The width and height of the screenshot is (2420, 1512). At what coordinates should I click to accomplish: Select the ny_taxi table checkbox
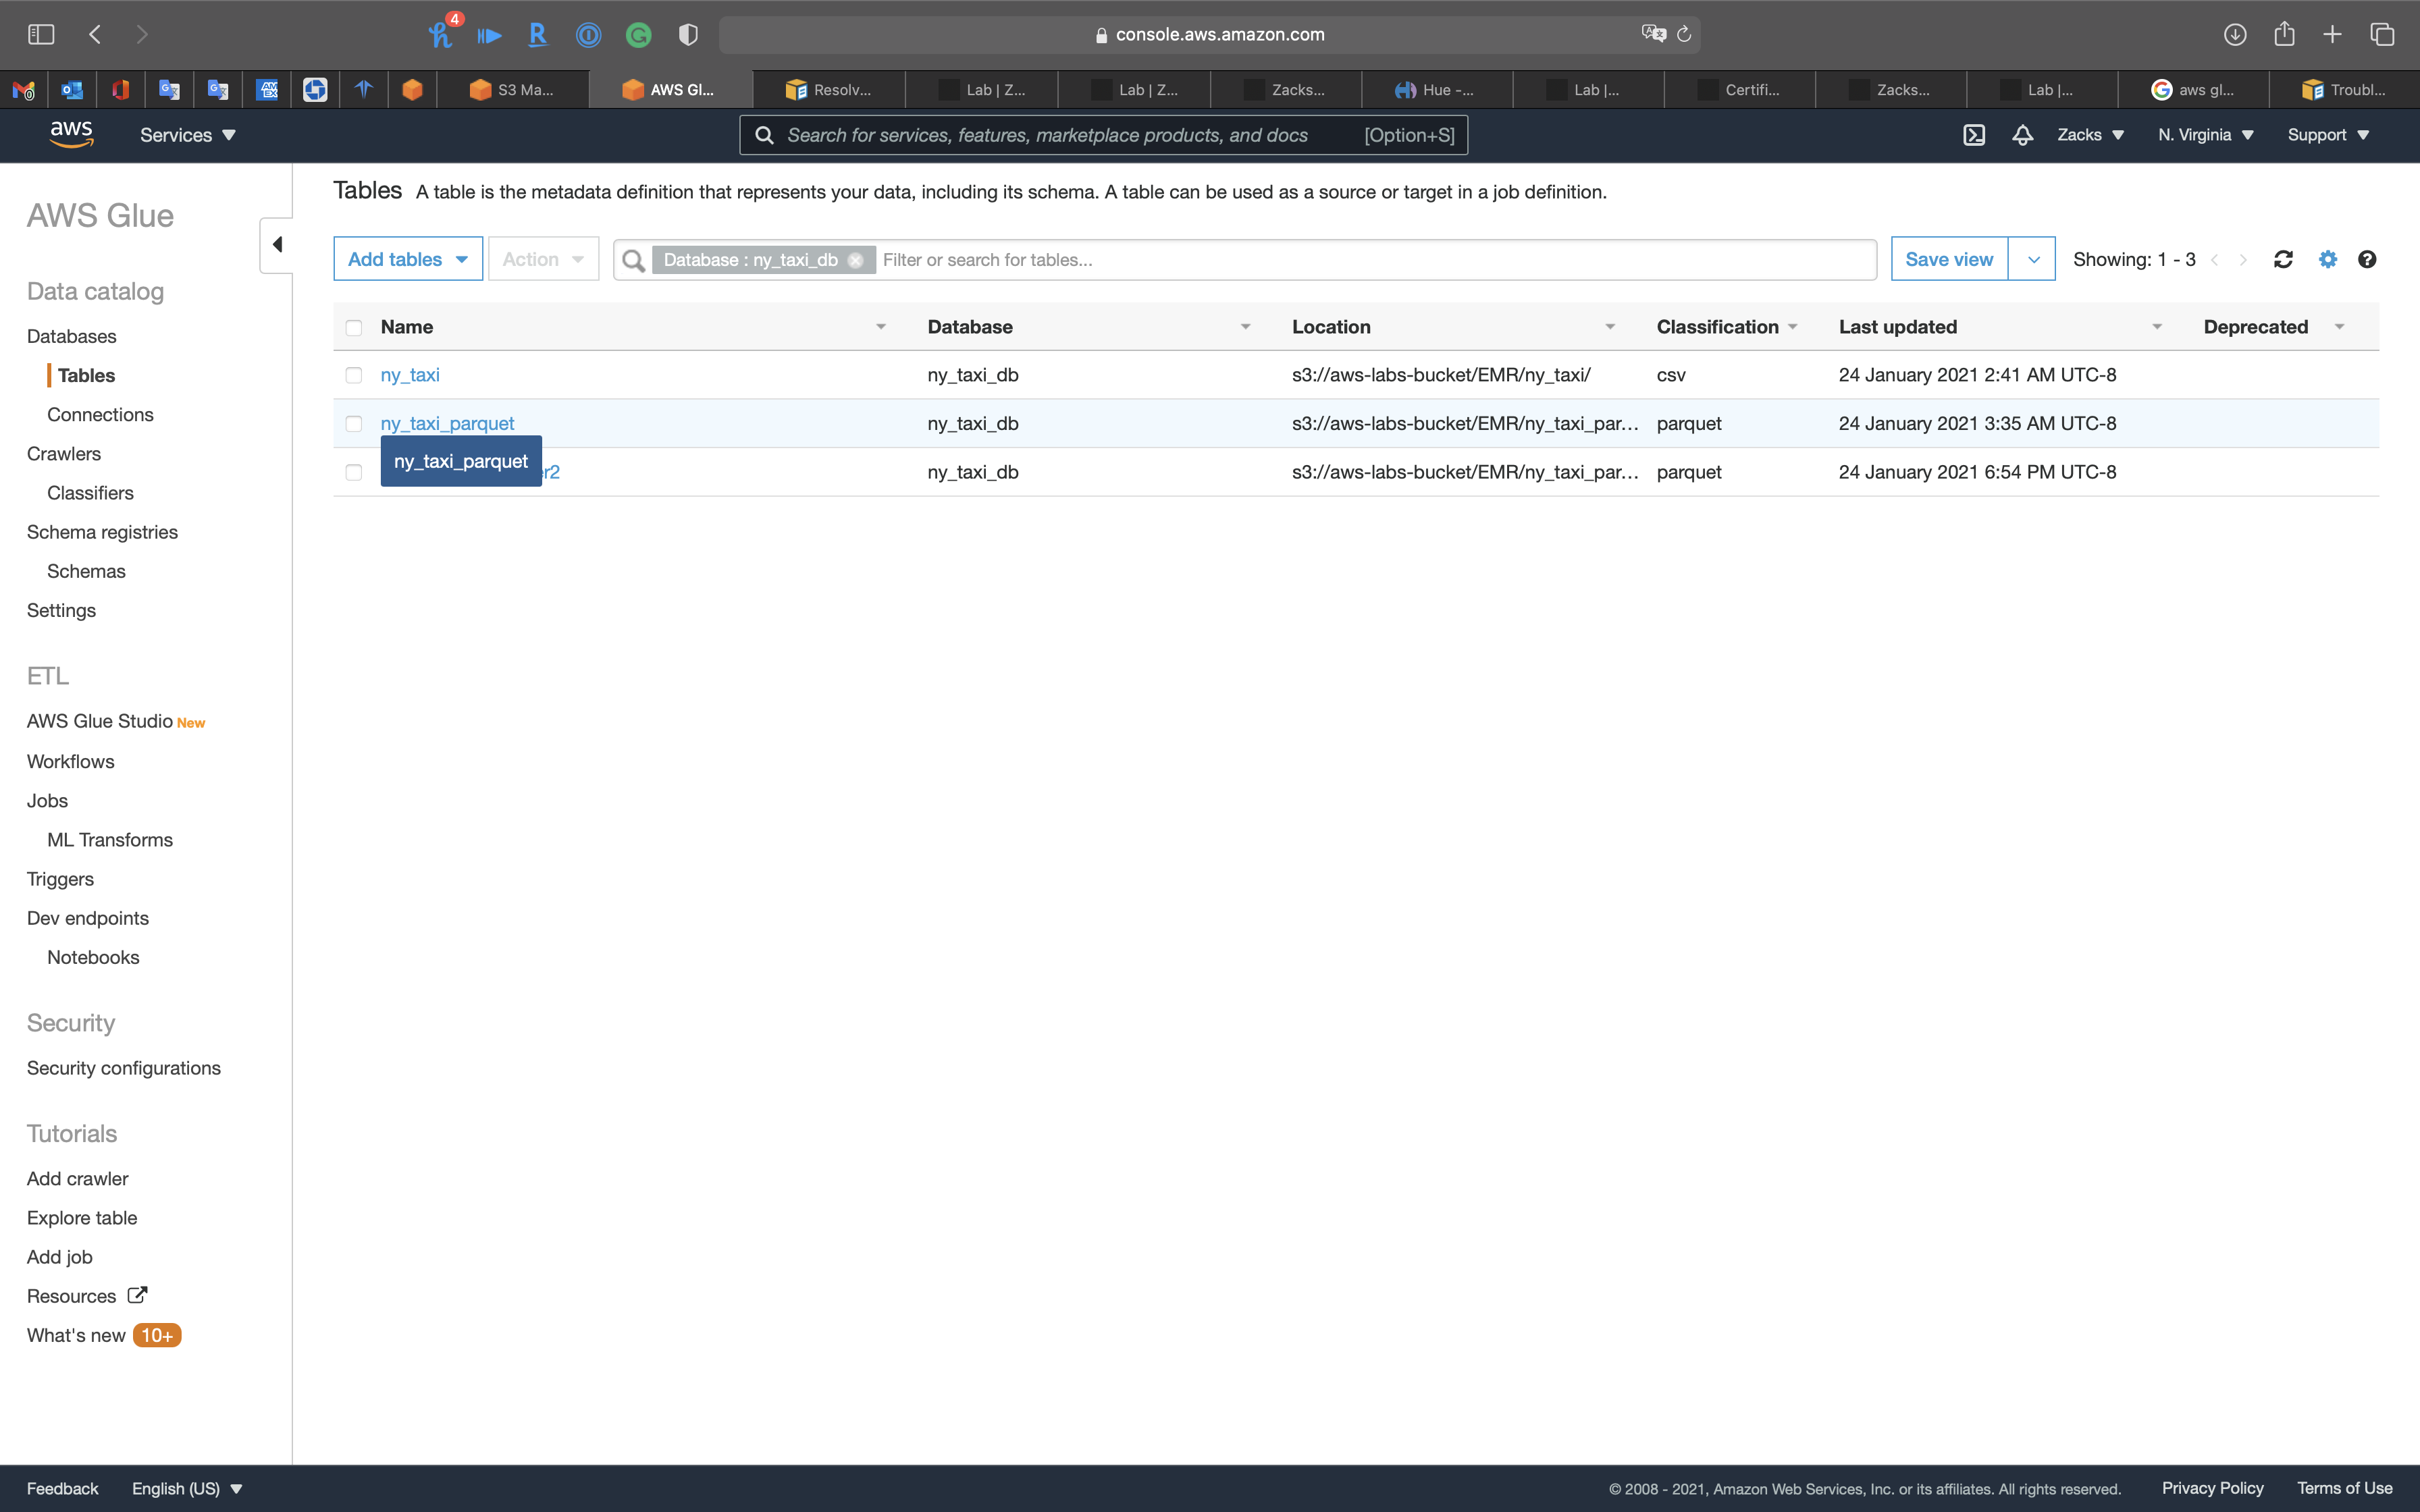[x=354, y=375]
